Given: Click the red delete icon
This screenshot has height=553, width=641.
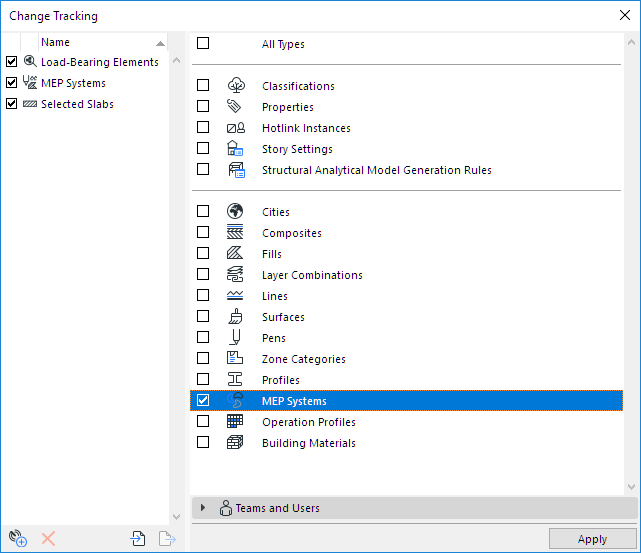Looking at the screenshot, I should 48,539.
